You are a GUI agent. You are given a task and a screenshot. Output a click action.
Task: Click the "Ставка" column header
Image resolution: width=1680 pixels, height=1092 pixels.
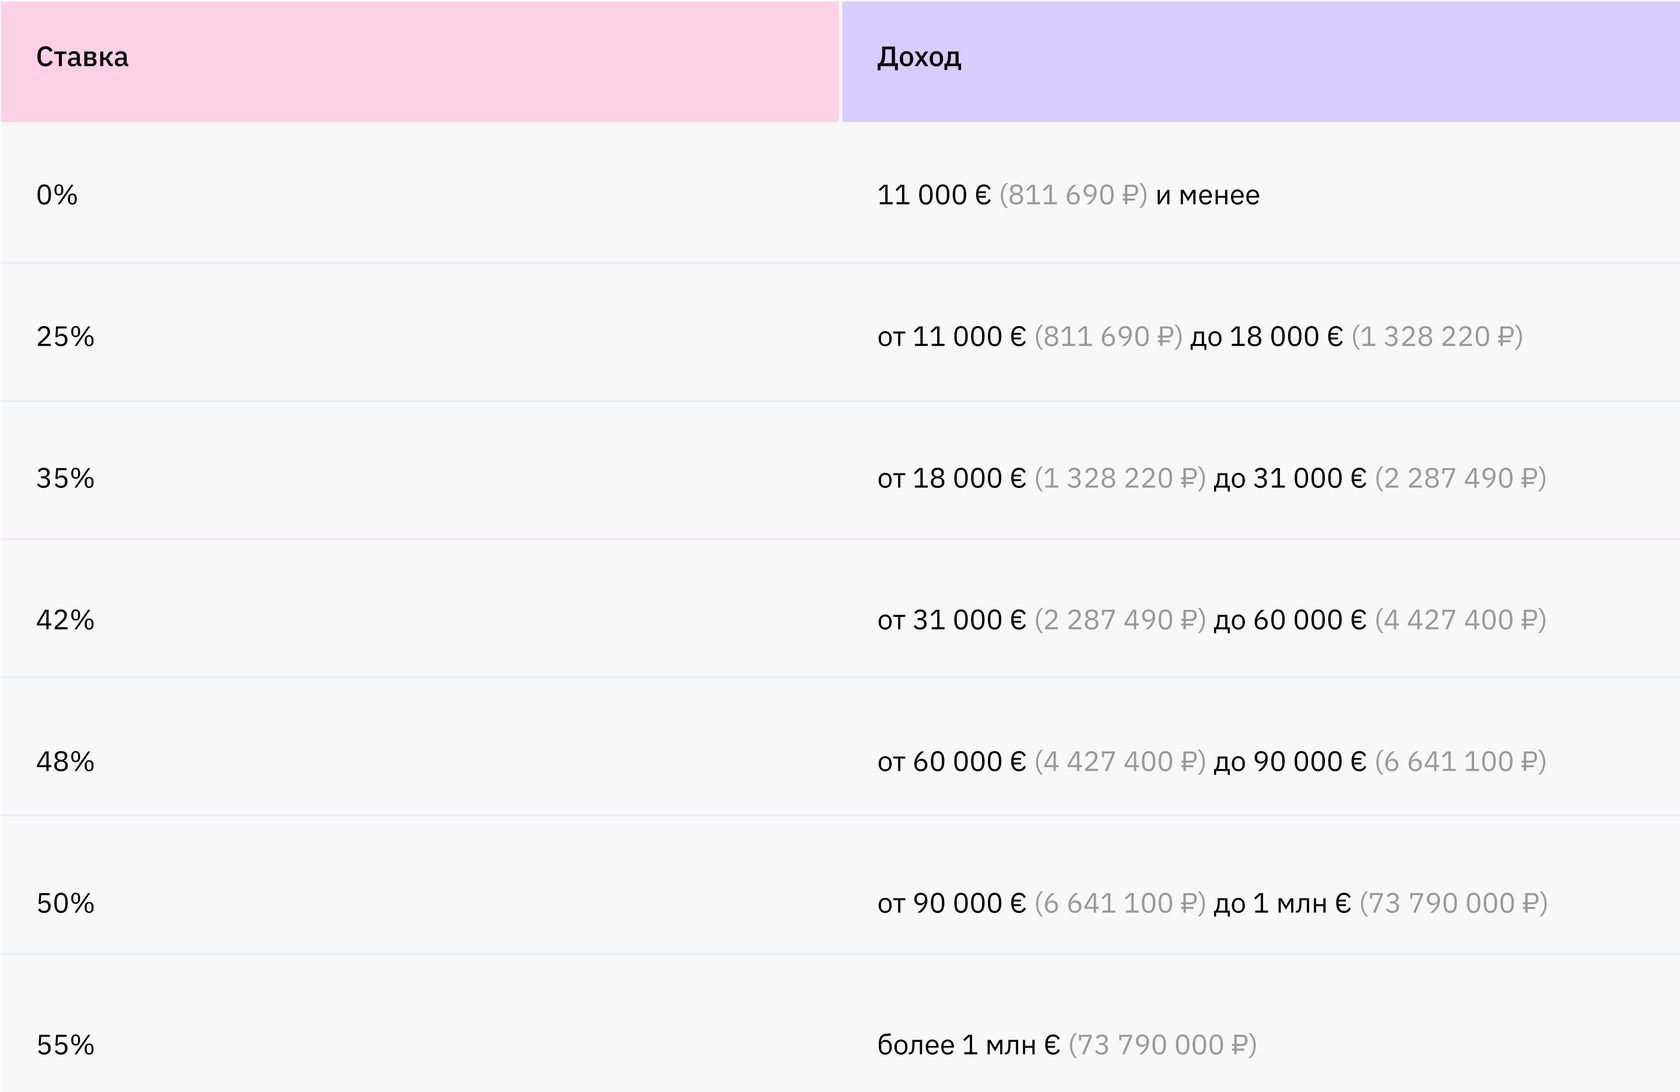(82, 57)
